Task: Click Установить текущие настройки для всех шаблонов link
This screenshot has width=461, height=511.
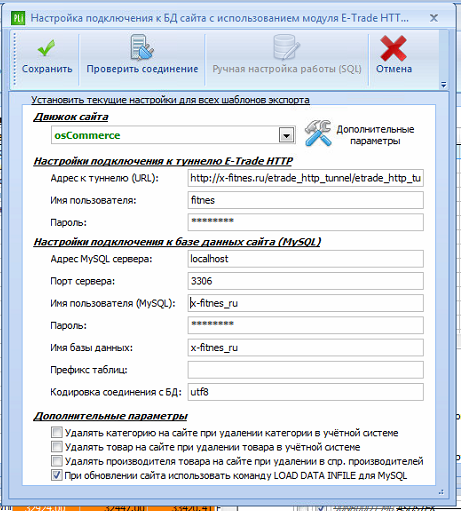Action: (170, 100)
